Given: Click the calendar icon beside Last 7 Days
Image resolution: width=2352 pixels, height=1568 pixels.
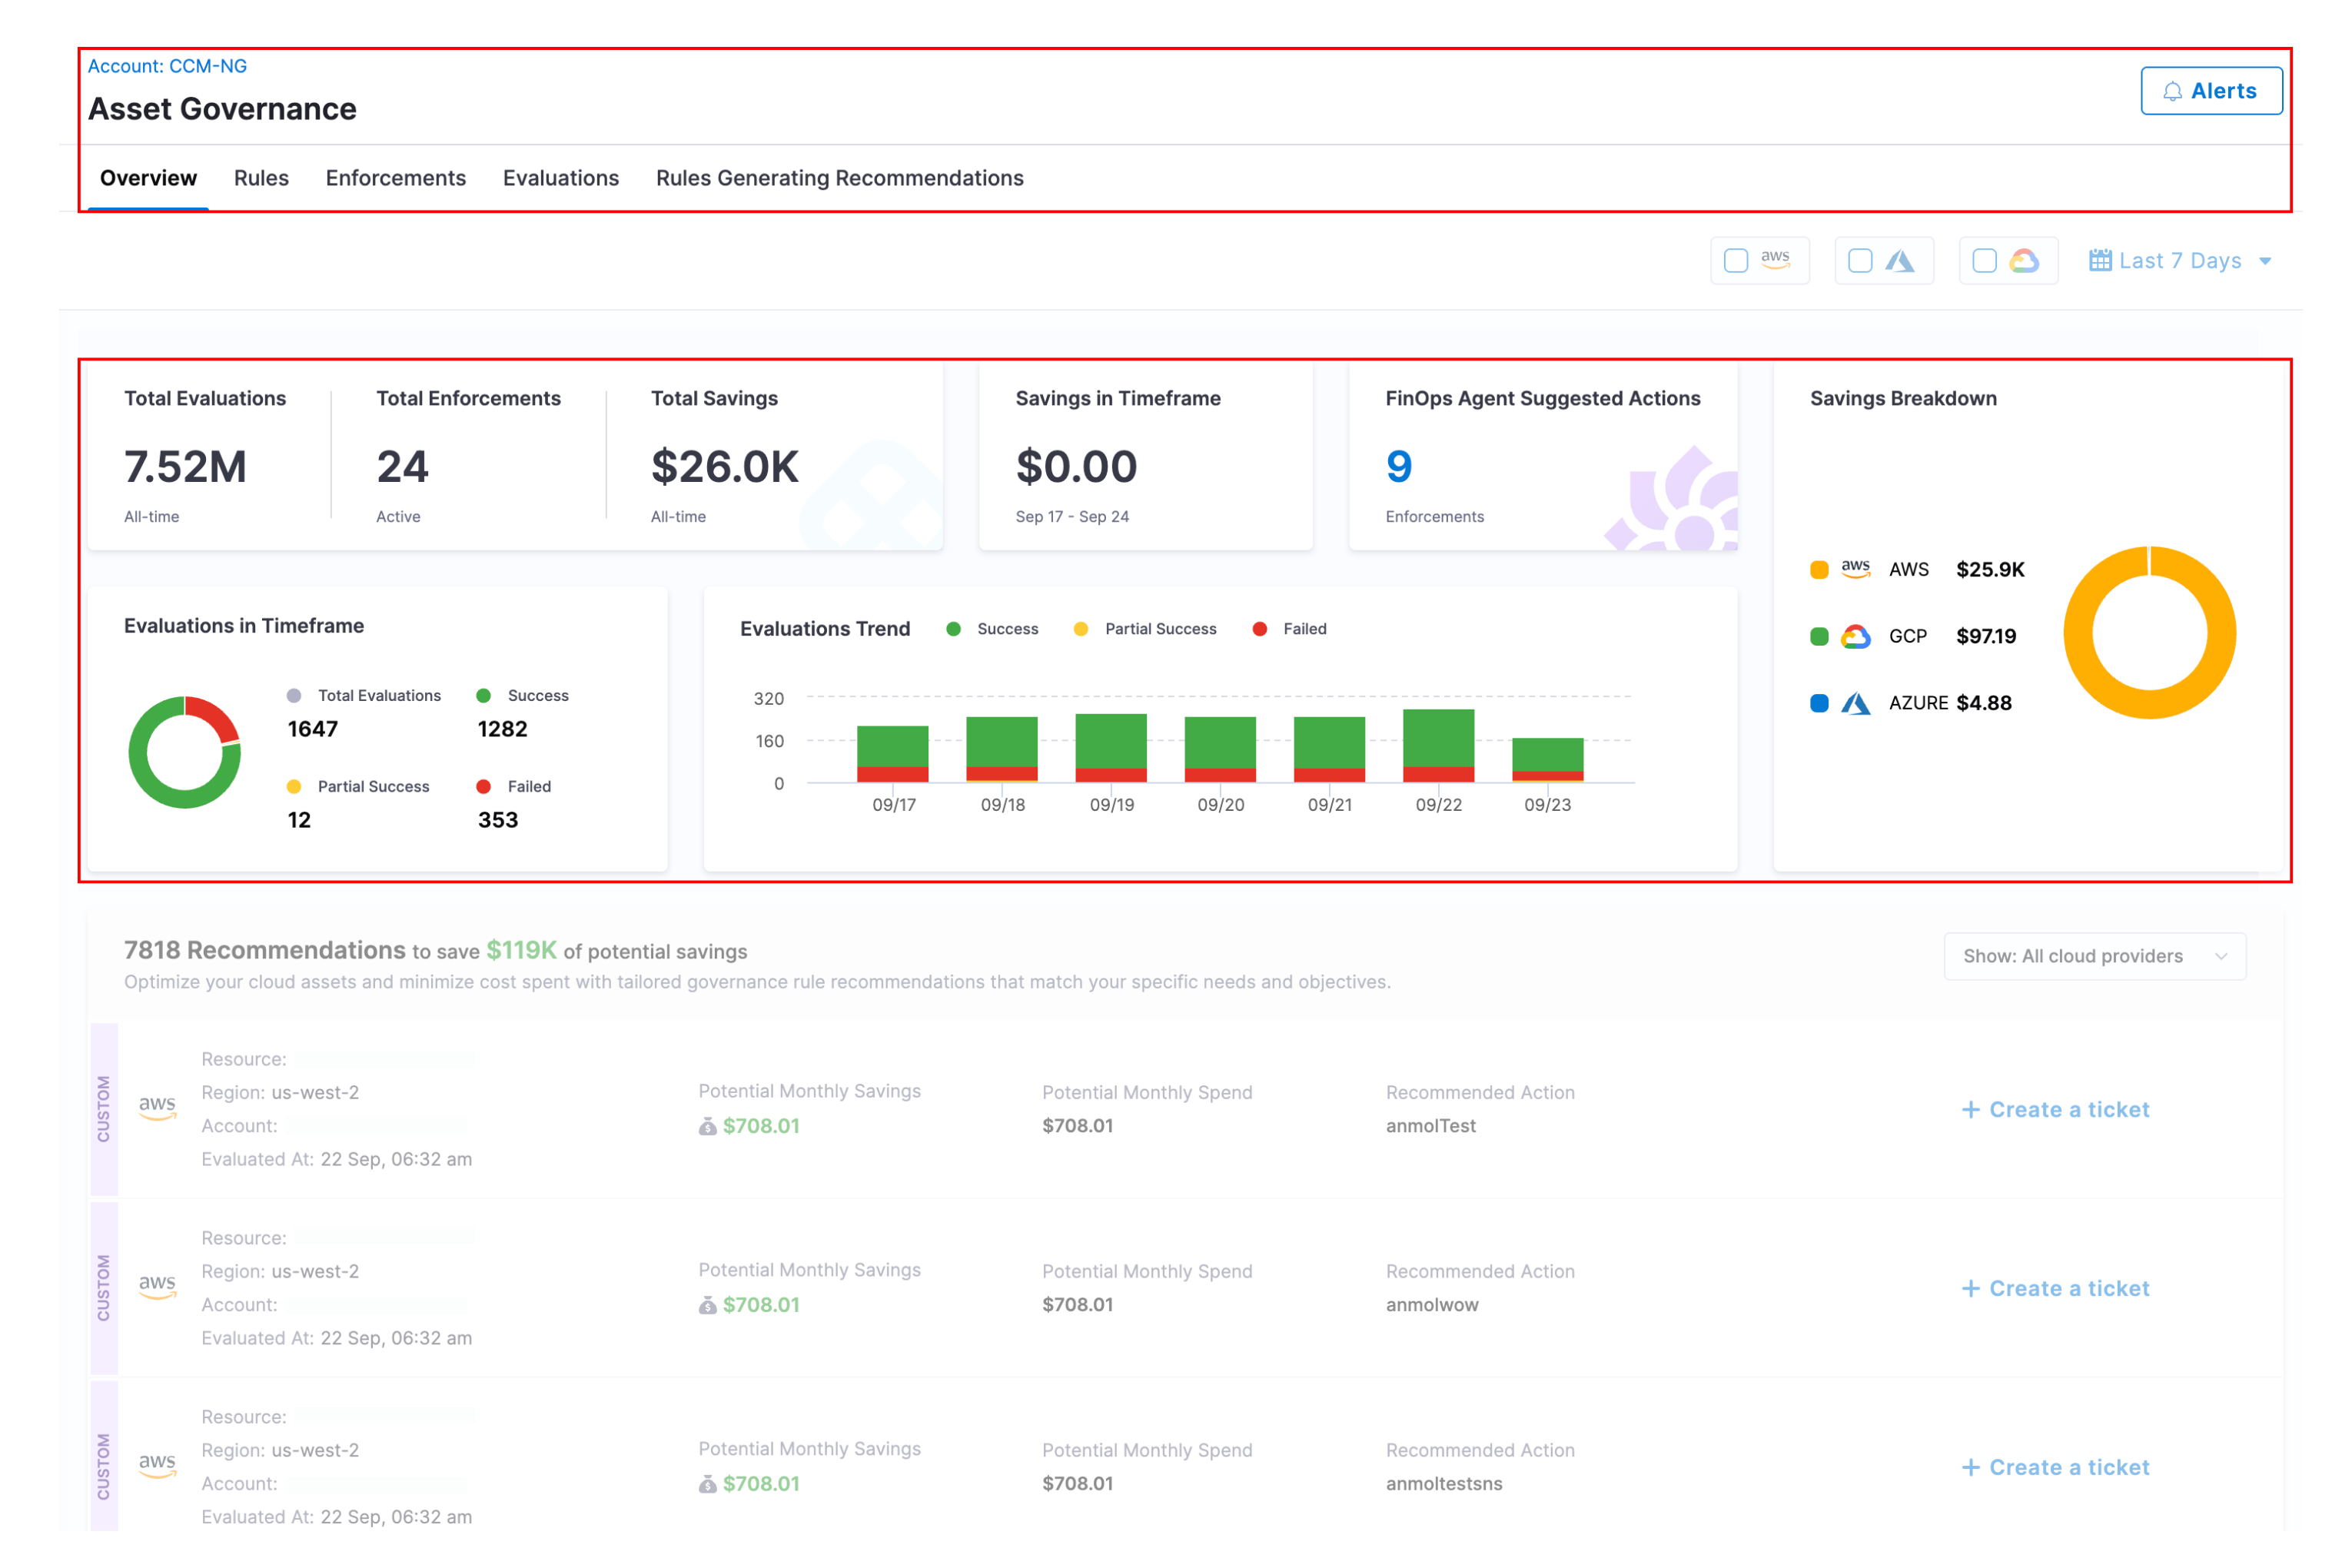Looking at the screenshot, I should pyautogui.click(x=2100, y=261).
